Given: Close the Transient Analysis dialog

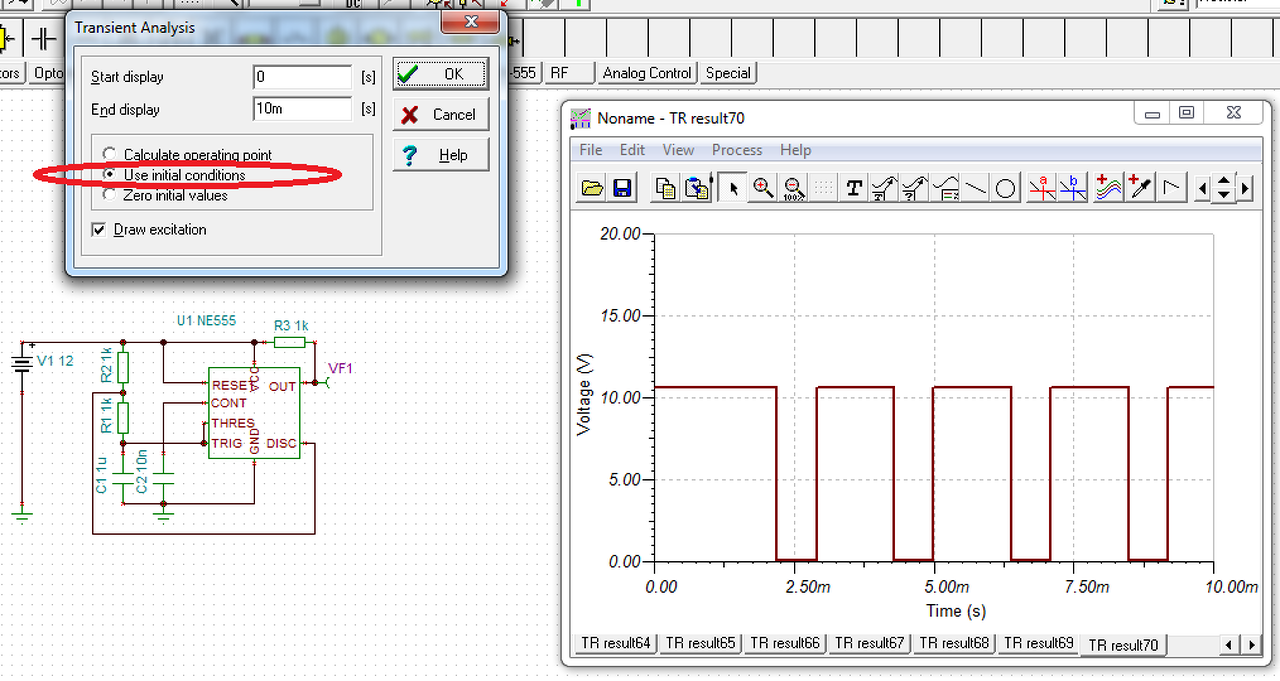Looking at the screenshot, I should tap(470, 21).
